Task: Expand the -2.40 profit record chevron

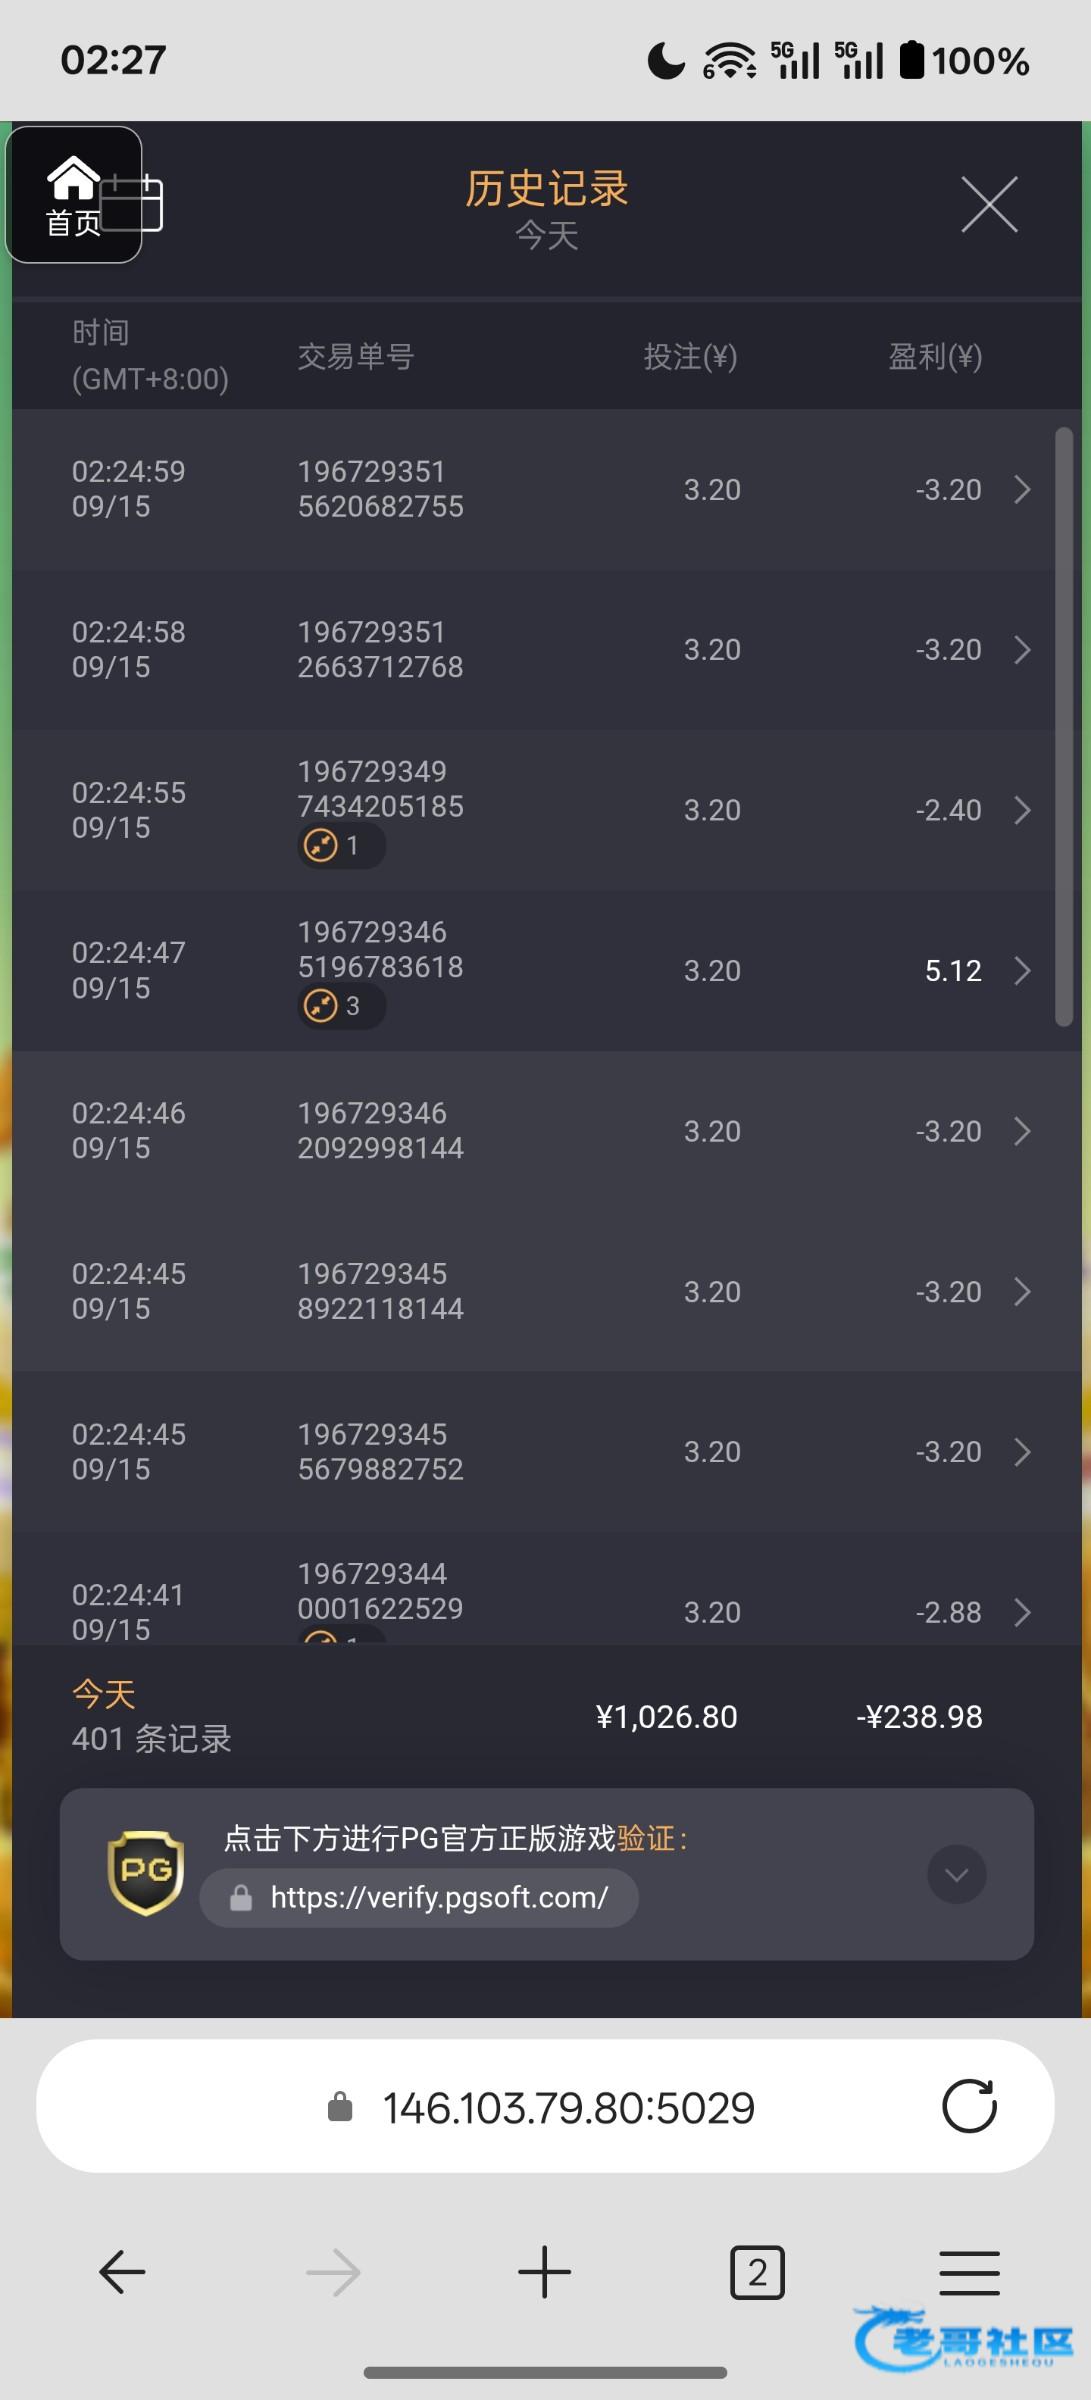Action: [x=1022, y=810]
